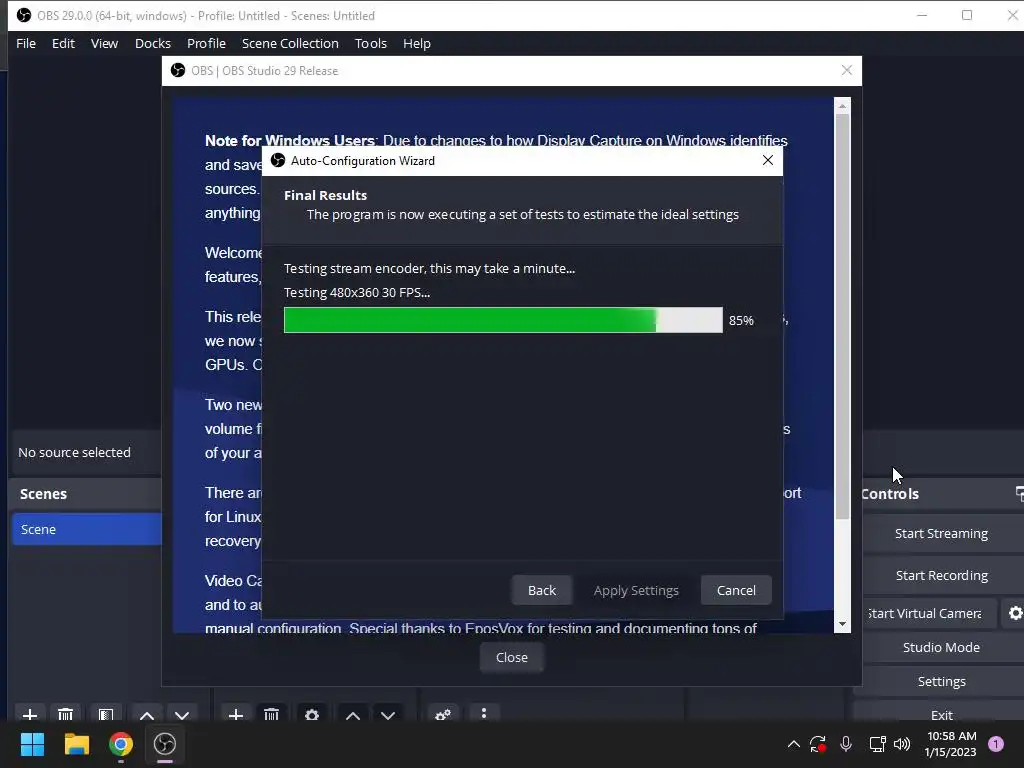
Task: Click Exit in the Controls dock
Action: pyautogui.click(x=941, y=713)
